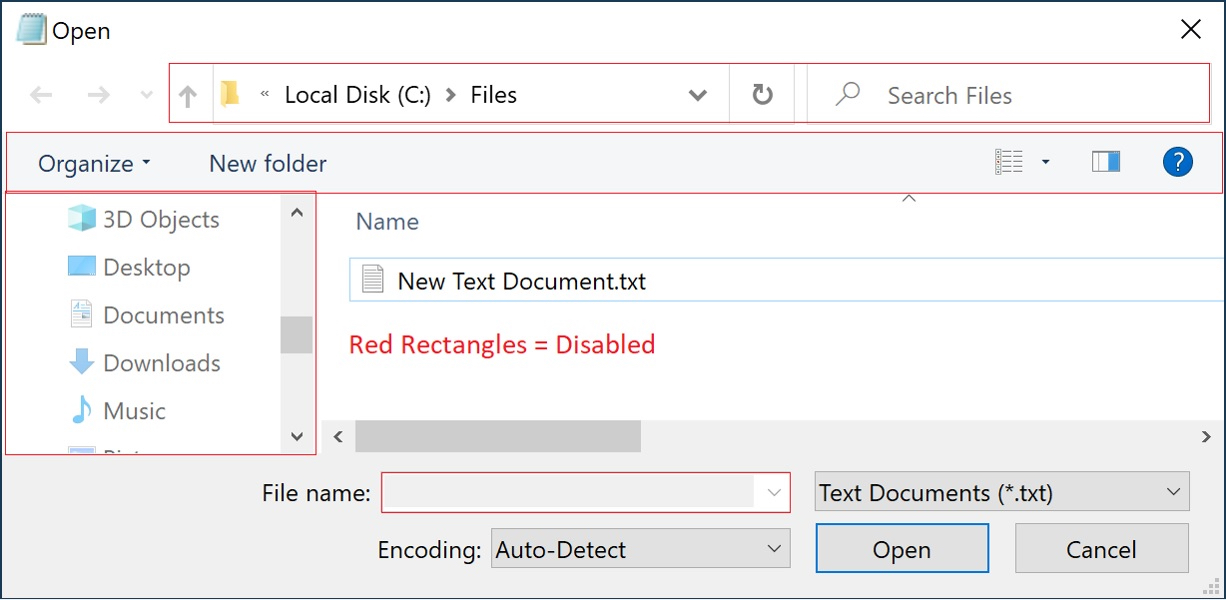Viewport: 1226px width, 600px height.
Task: Click the Notepad icon in the title bar
Action: click(x=32, y=29)
